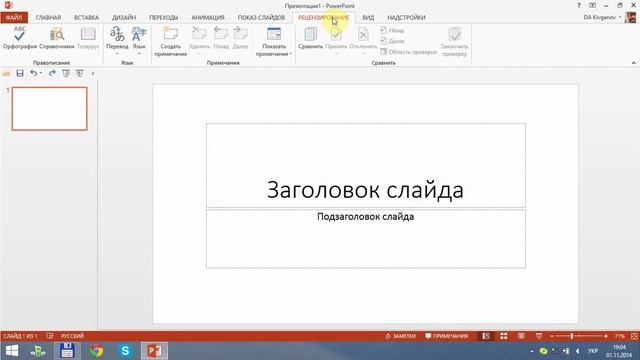Click the spell check status icon in status bar
The height and width of the screenshot is (360, 640).
(50, 336)
